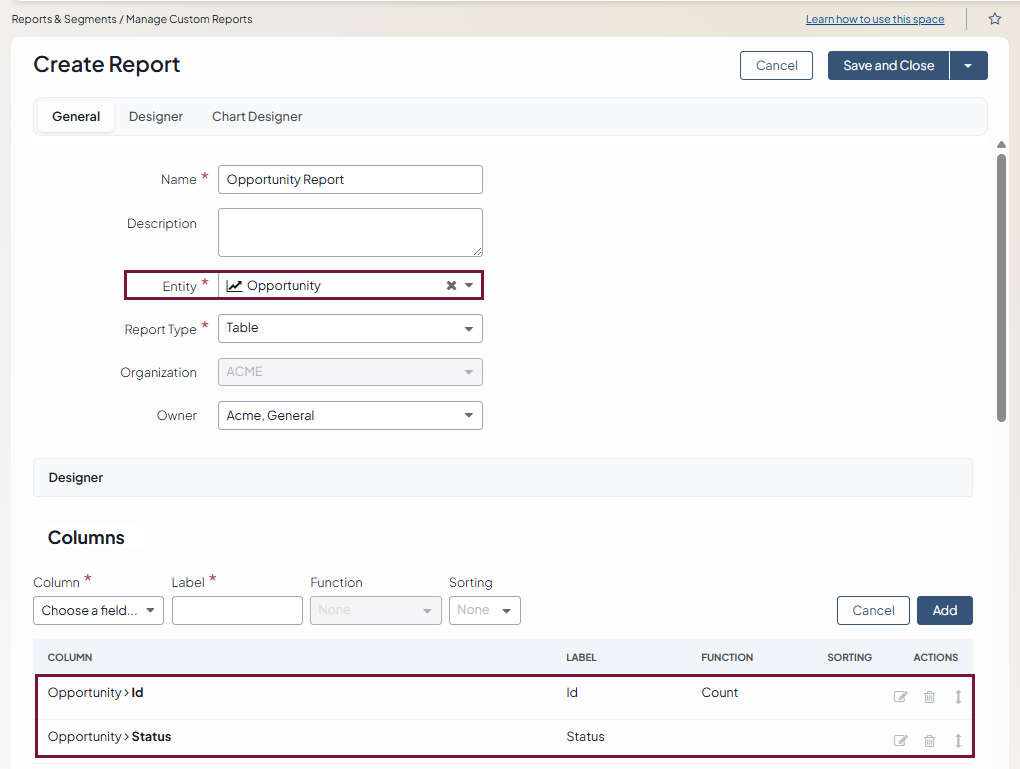The width and height of the screenshot is (1020, 769).
Task: Delete the Opportunity Id column row
Action: (x=929, y=697)
